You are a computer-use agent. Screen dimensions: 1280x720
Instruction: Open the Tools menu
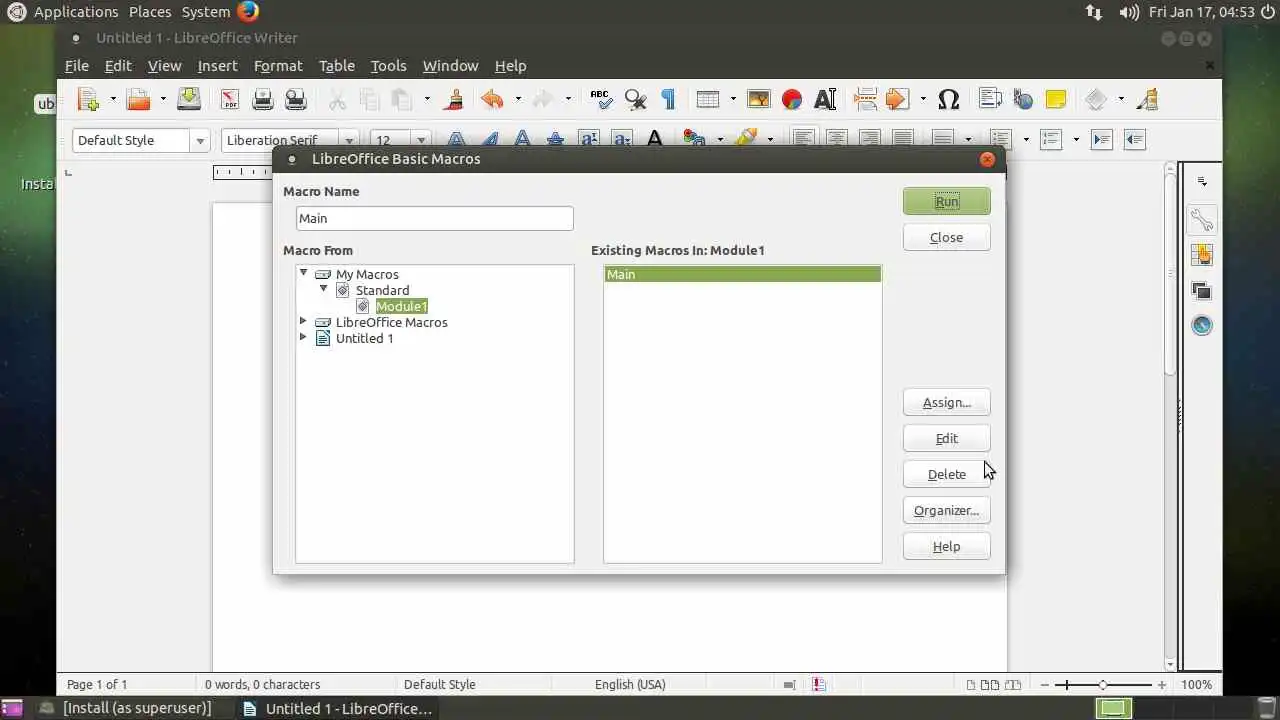[x=388, y=66]
